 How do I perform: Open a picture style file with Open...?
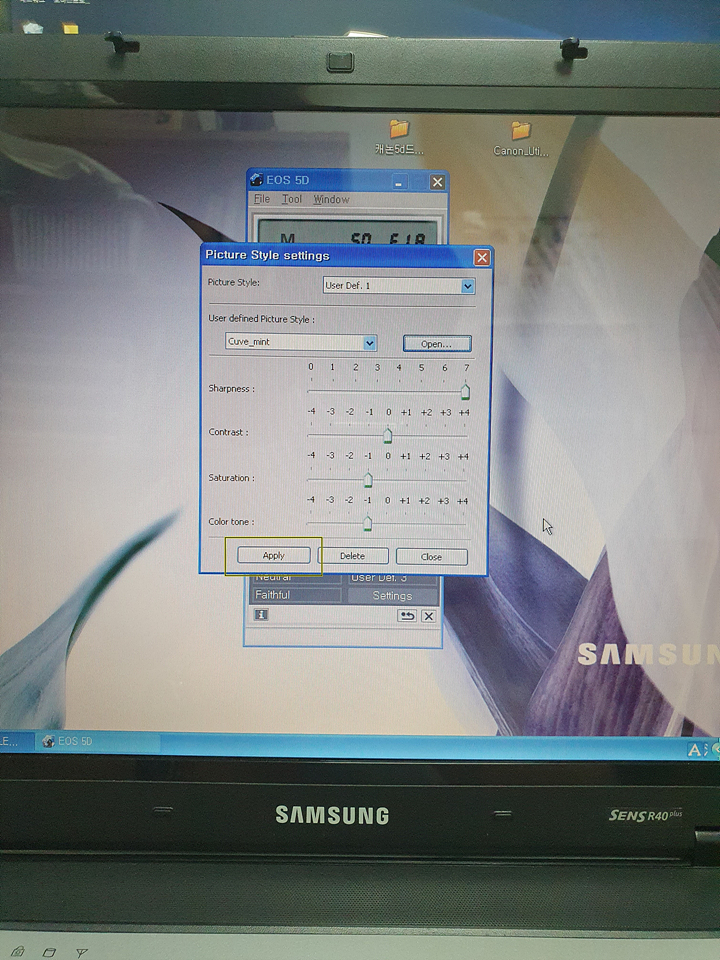click(437, 343)
